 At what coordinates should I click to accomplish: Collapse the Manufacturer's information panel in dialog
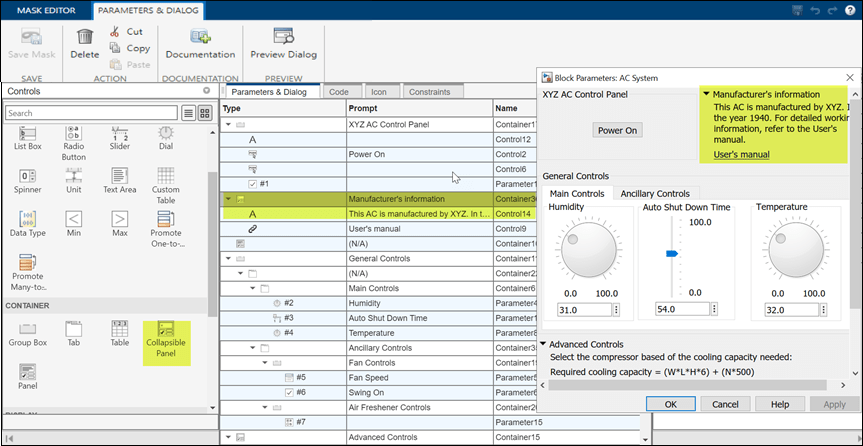706,94
